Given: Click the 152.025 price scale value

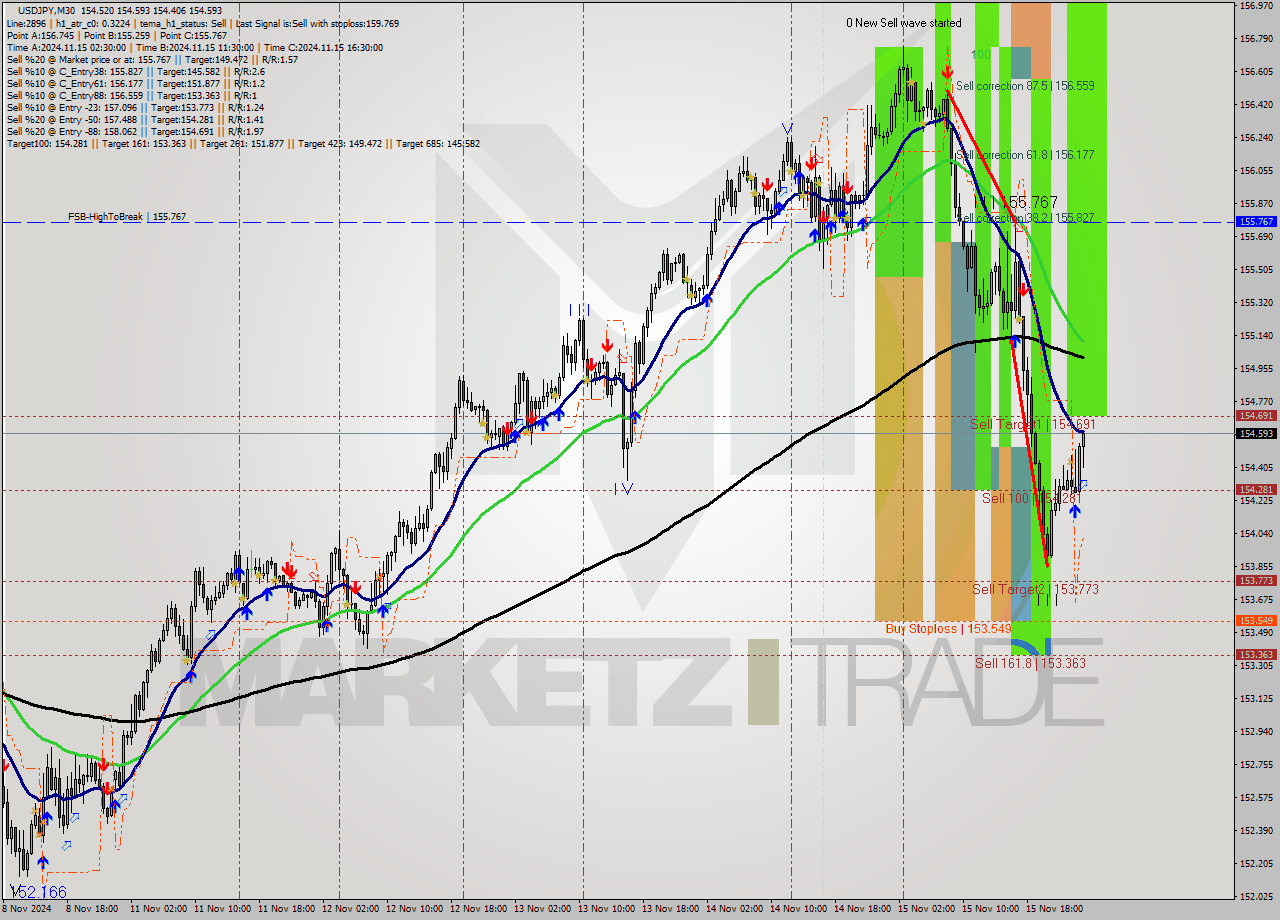Looking at the screenshot, I should (x=1255, y=896).
